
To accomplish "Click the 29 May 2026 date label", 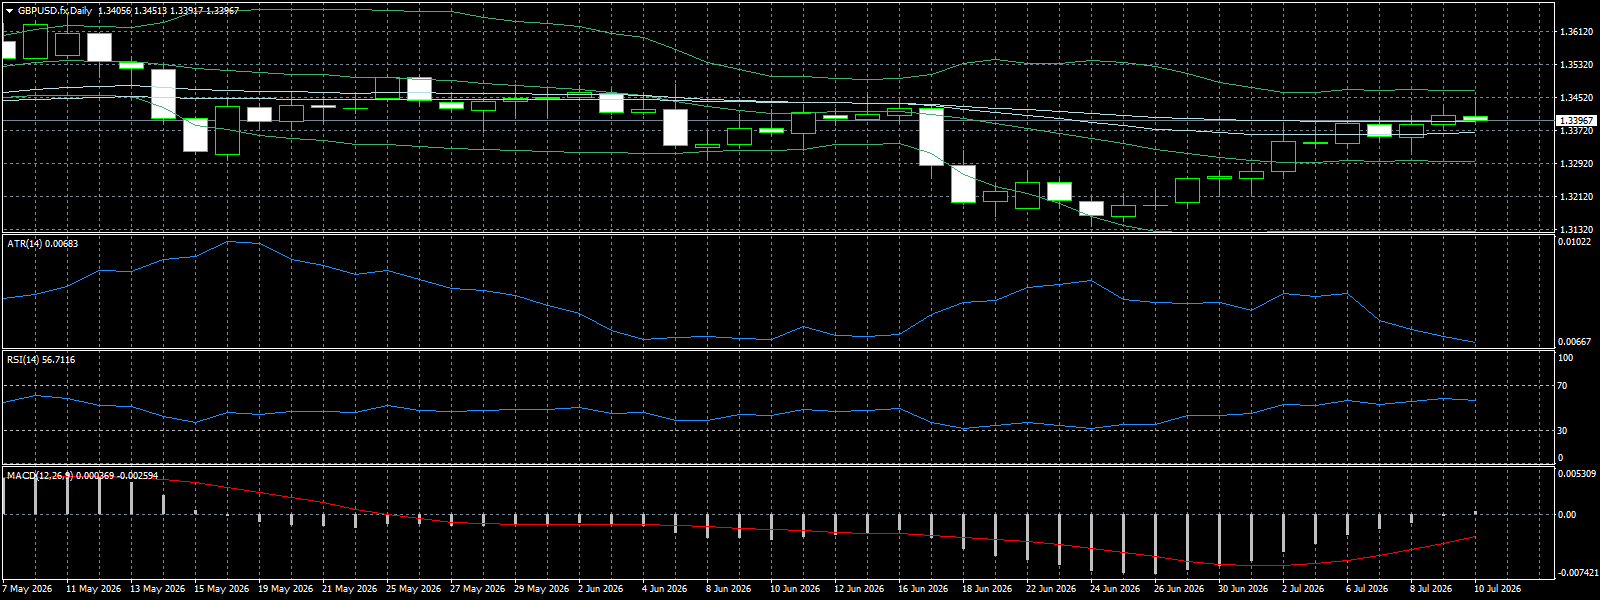I will click(x=541, y=589).
